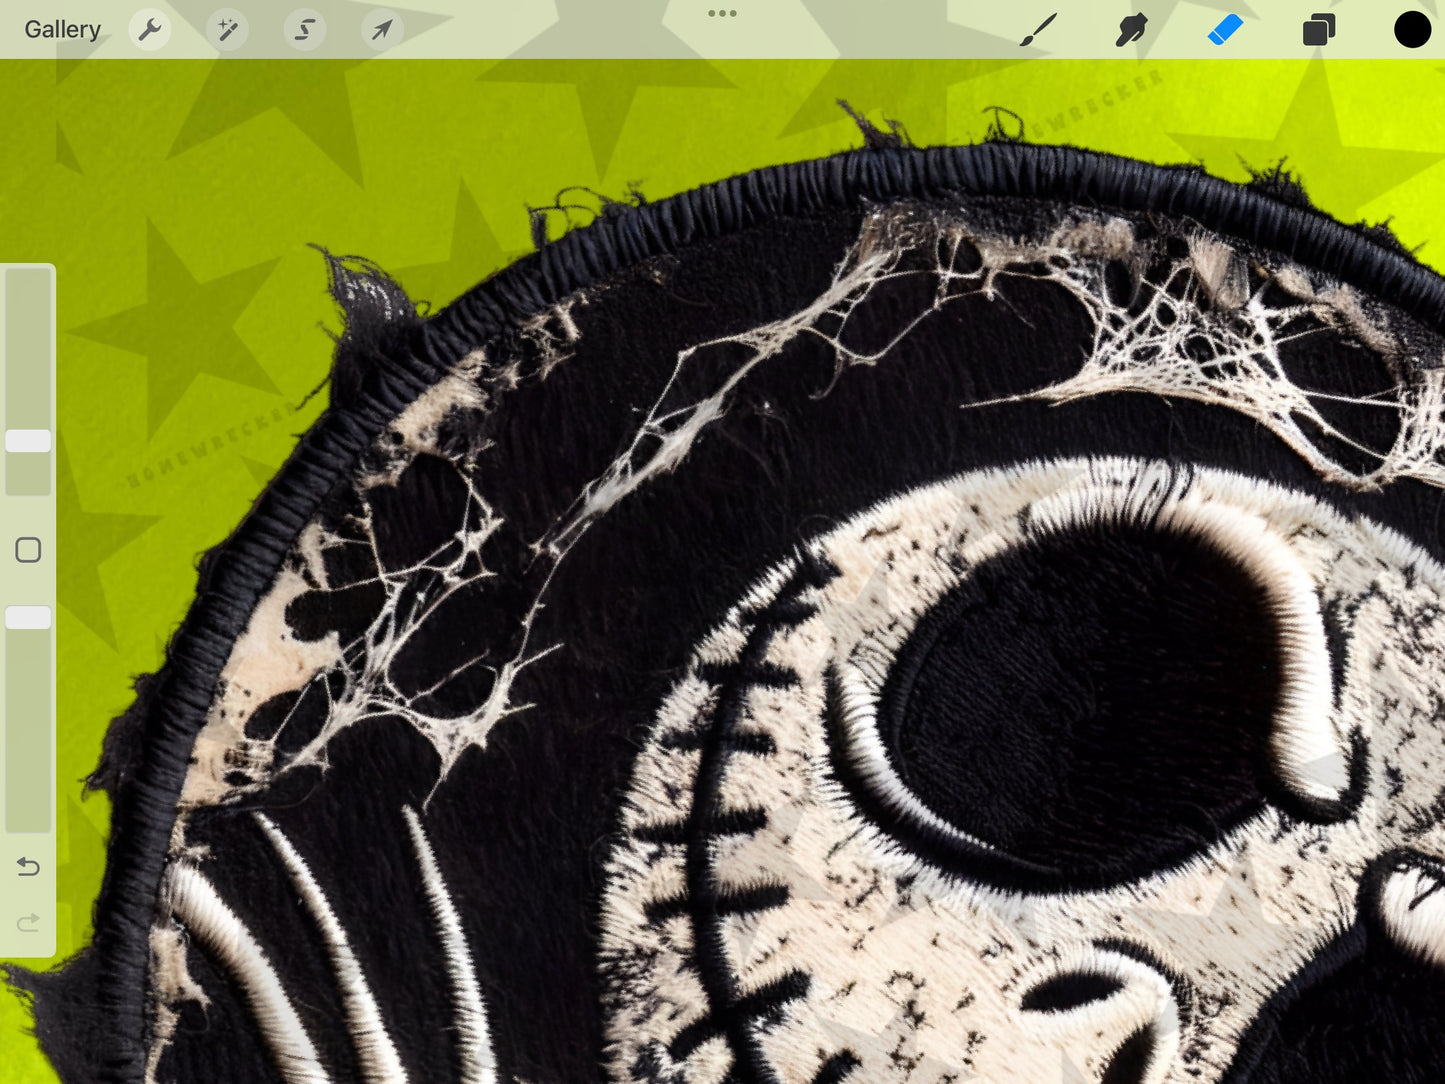Redo with the greyed-out redo arrow
1445x1084 pixels.
(x=28, y=922)
